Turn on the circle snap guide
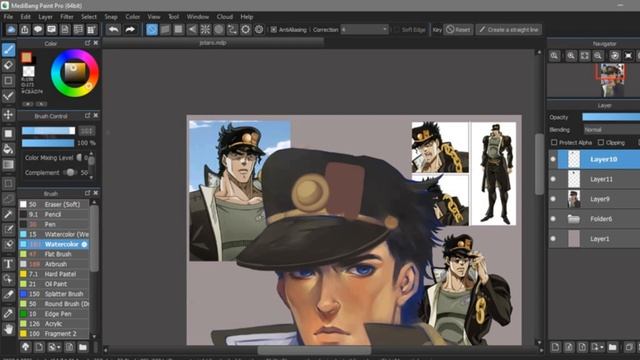 pyautogui.click(x=219, y=29)
